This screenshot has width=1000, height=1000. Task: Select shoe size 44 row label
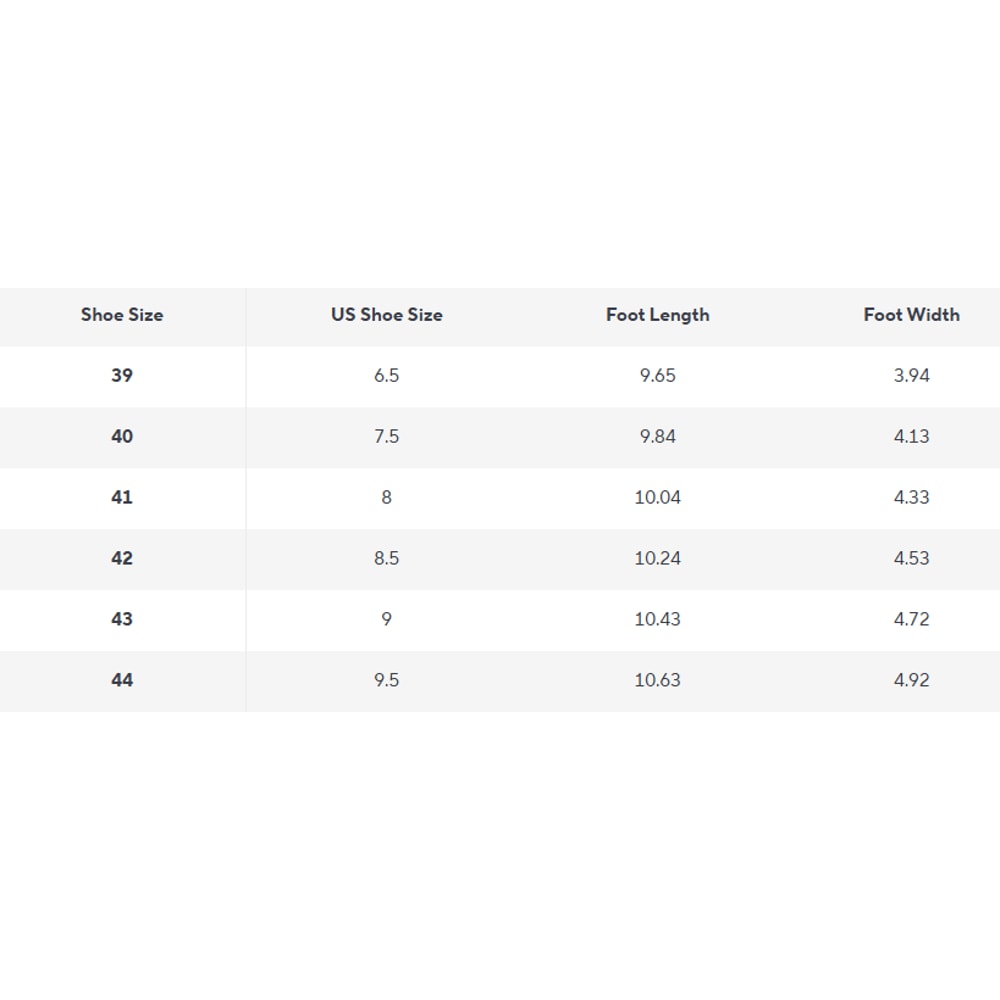click(x=122, y=681)
